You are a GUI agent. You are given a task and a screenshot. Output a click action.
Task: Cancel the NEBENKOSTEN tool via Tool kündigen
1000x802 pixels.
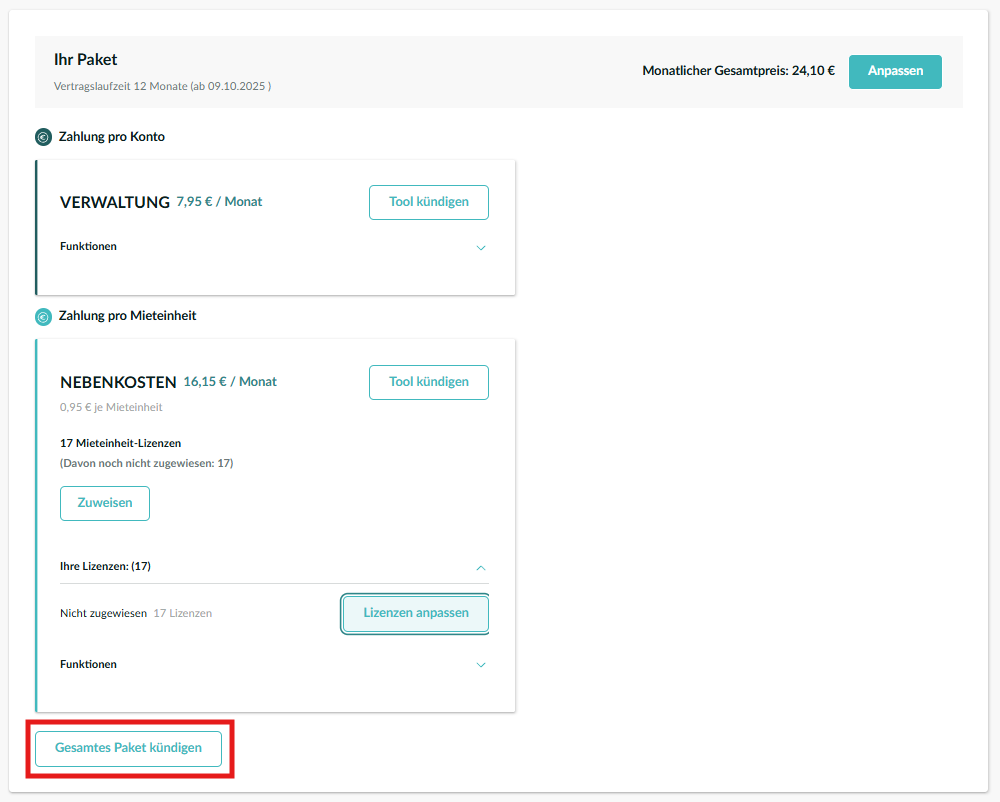(428, 382)
